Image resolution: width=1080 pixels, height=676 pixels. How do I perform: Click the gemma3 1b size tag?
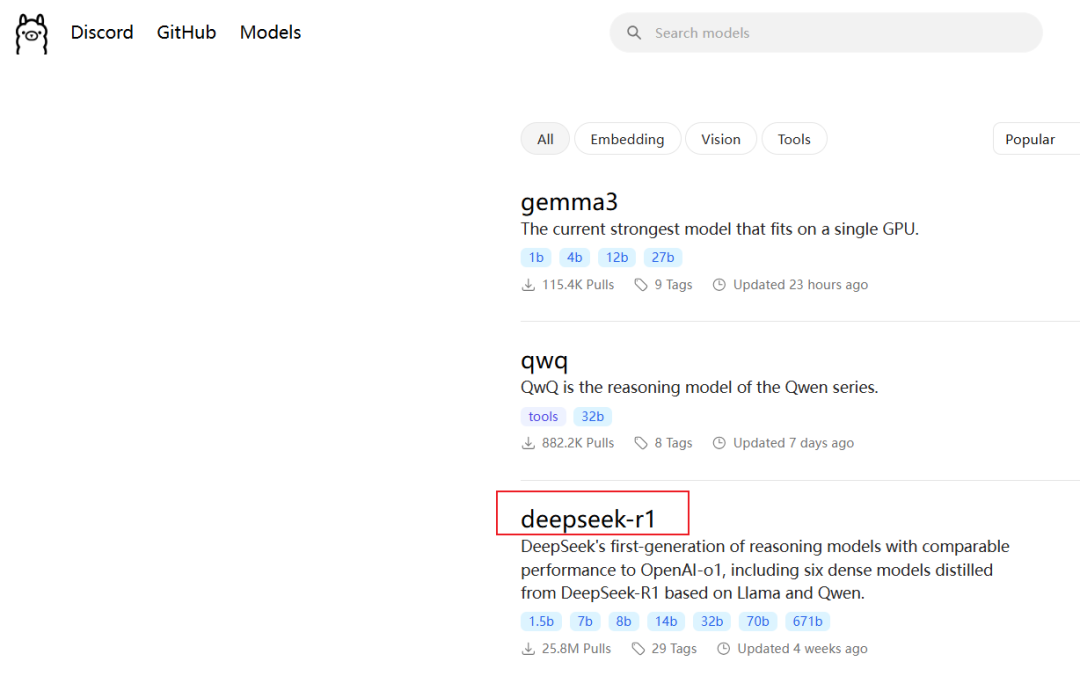[536, 257]
